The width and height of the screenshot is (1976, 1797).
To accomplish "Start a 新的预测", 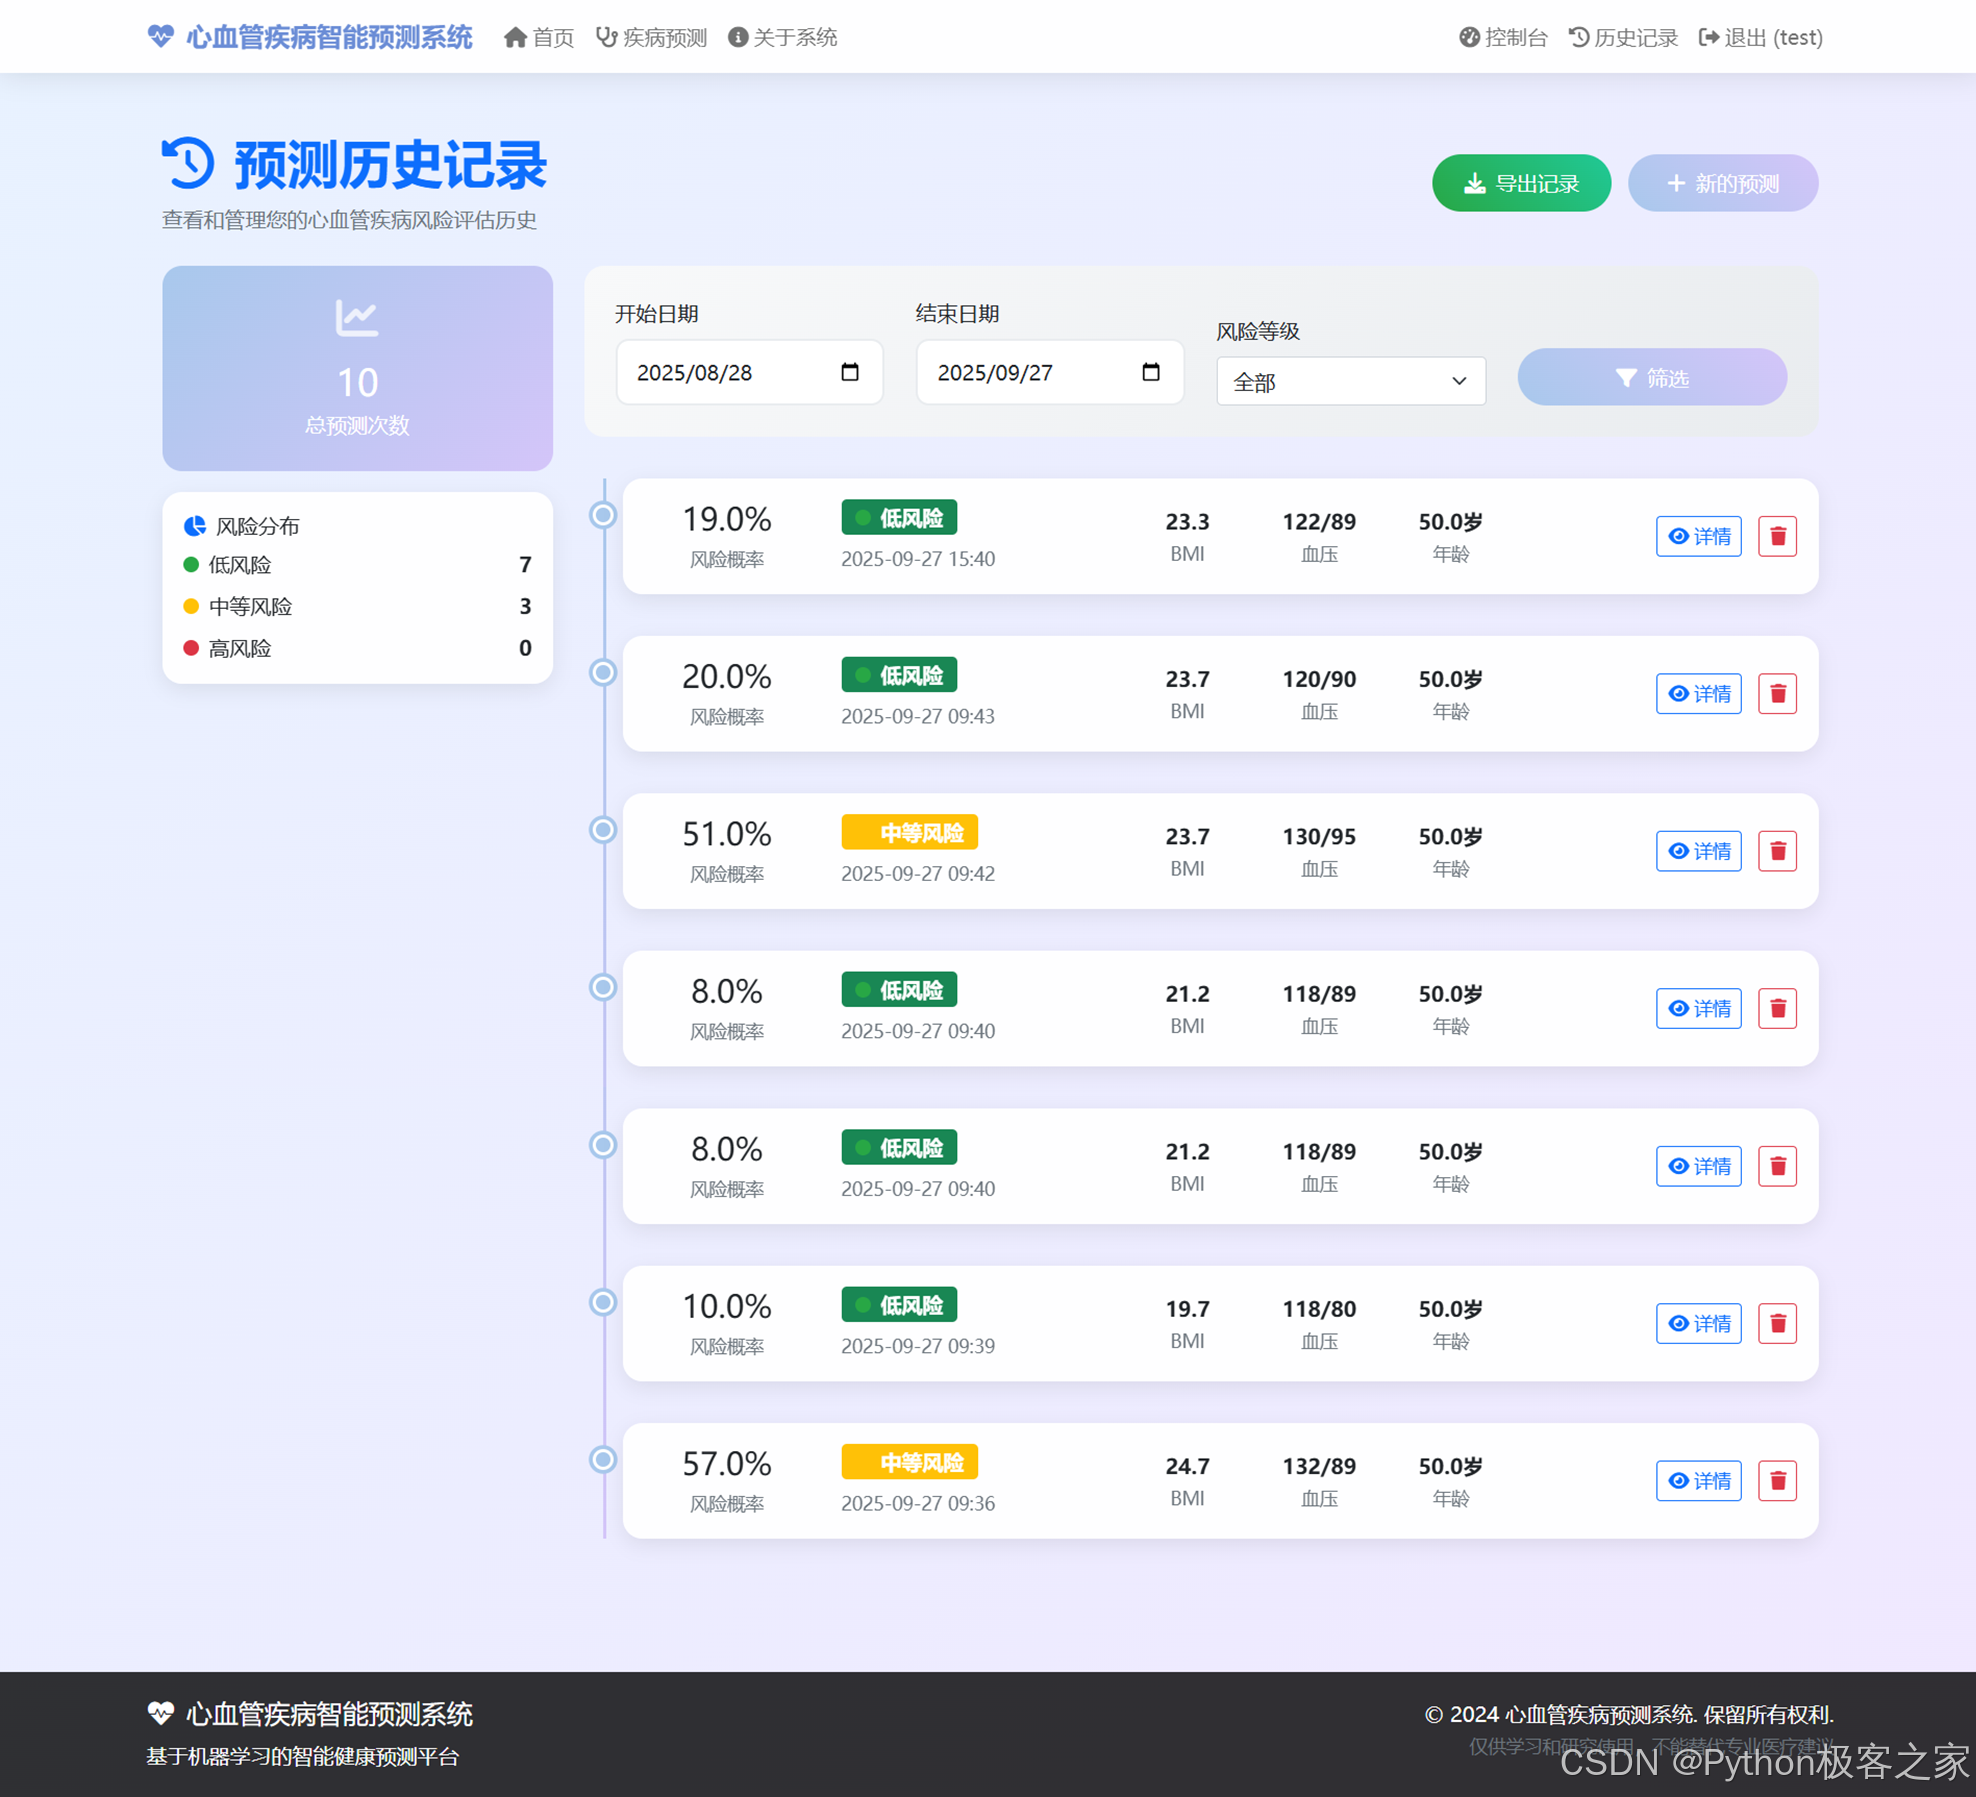I will (x=1722, y=183).
